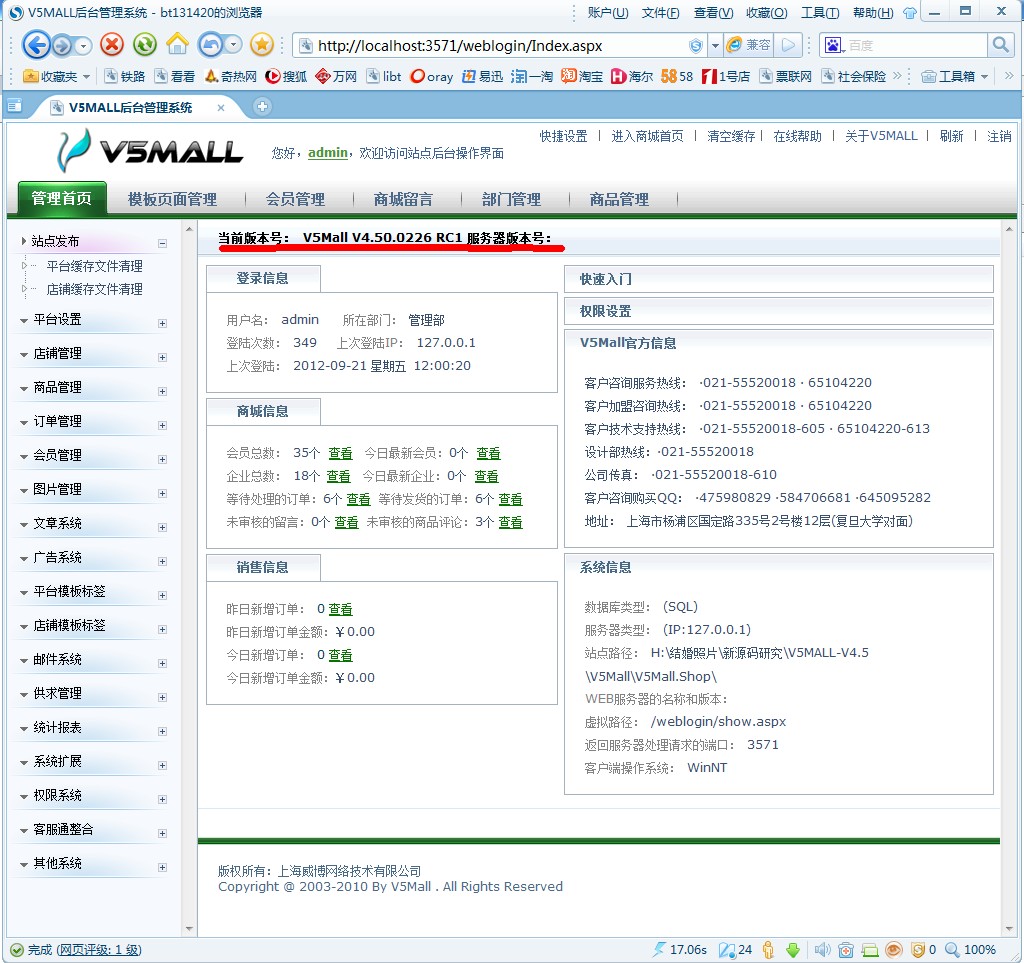Viewport: 1024px width, 963px height.
Task: Click the green refresh page button
Action: point(144,44)
